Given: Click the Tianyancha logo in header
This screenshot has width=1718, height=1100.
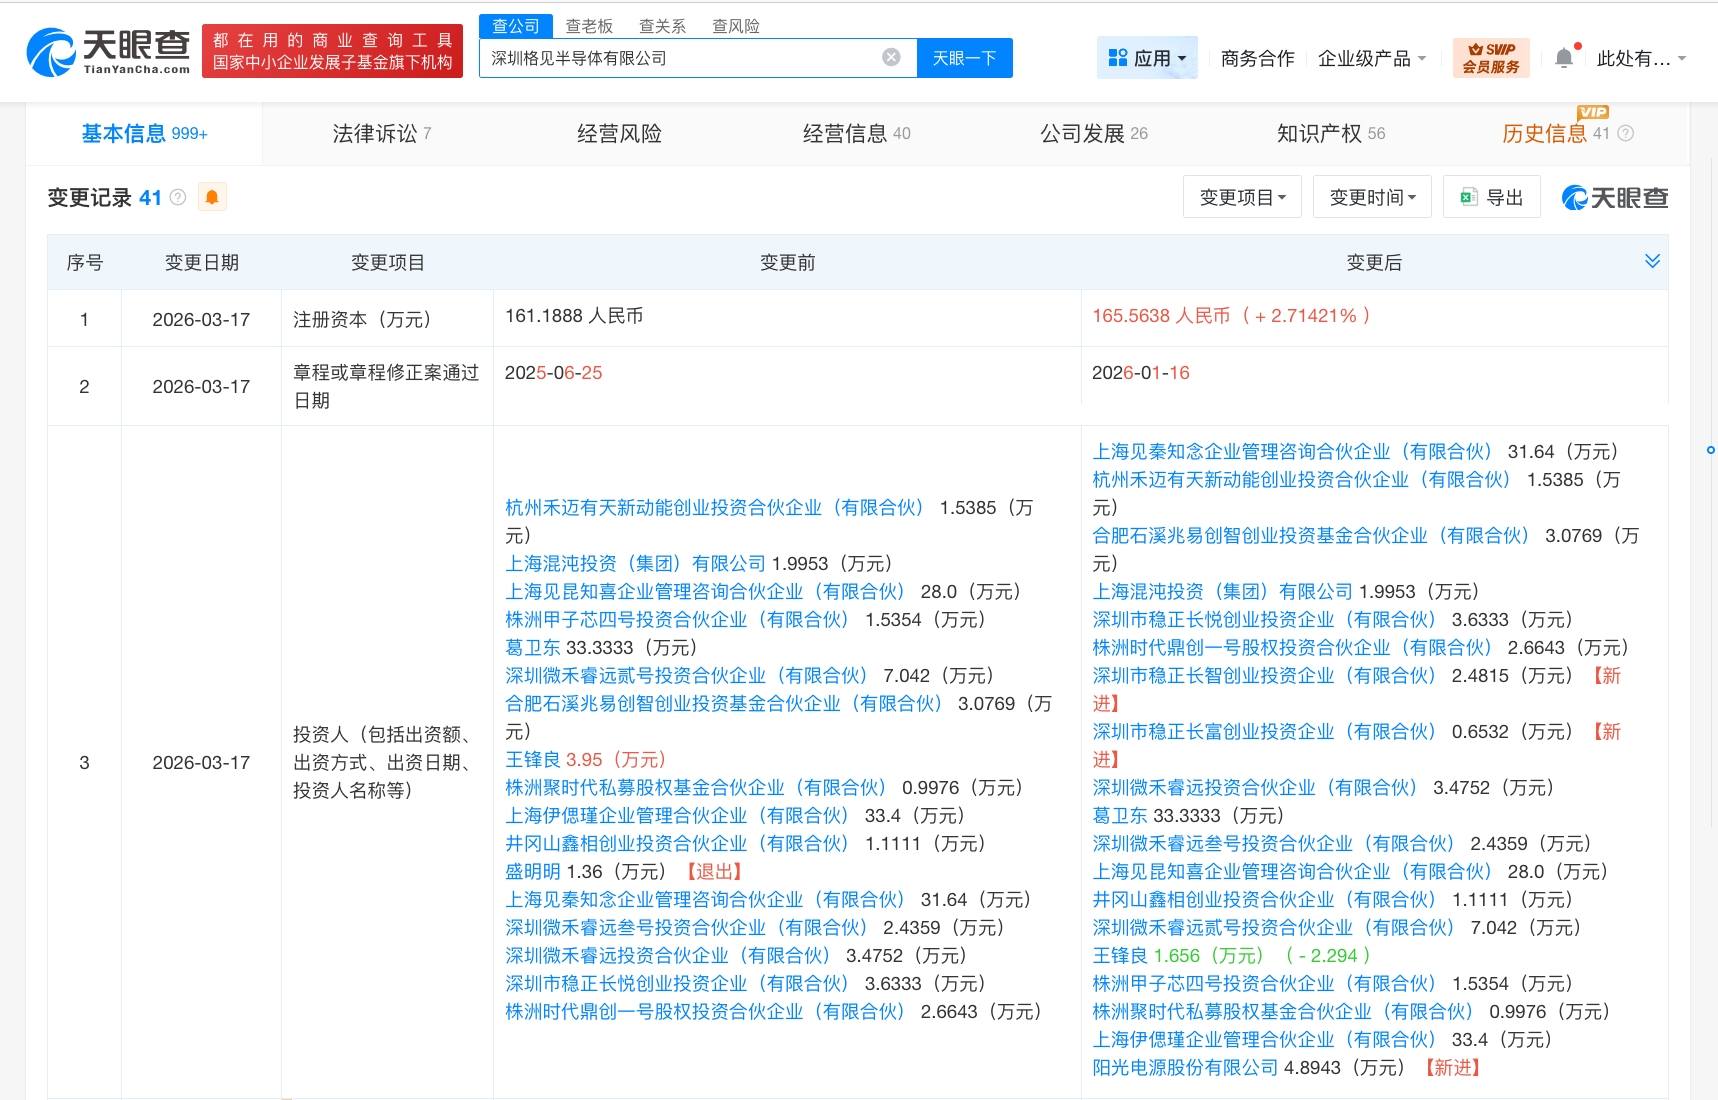Looking at the screenshot, I should tap(108, 51).
